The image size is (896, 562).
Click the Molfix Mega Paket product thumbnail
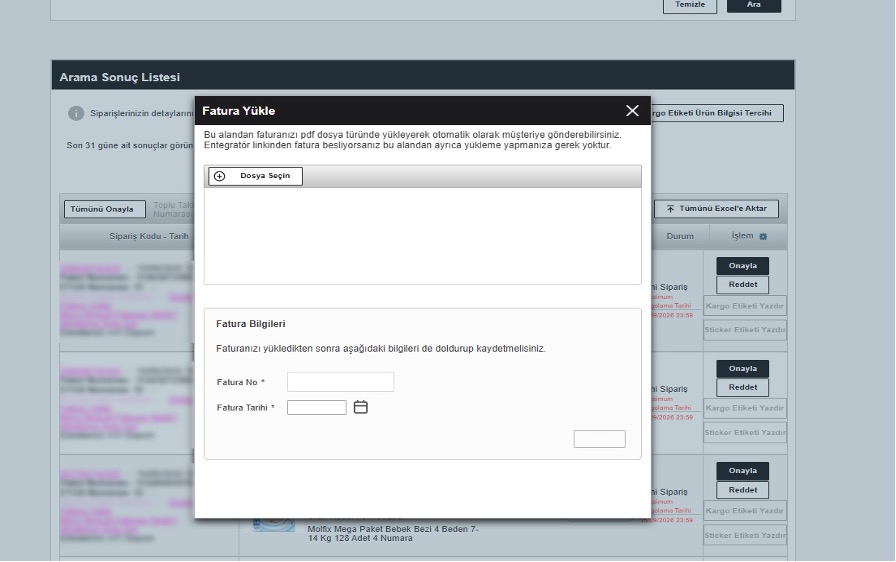pos(274,525)
